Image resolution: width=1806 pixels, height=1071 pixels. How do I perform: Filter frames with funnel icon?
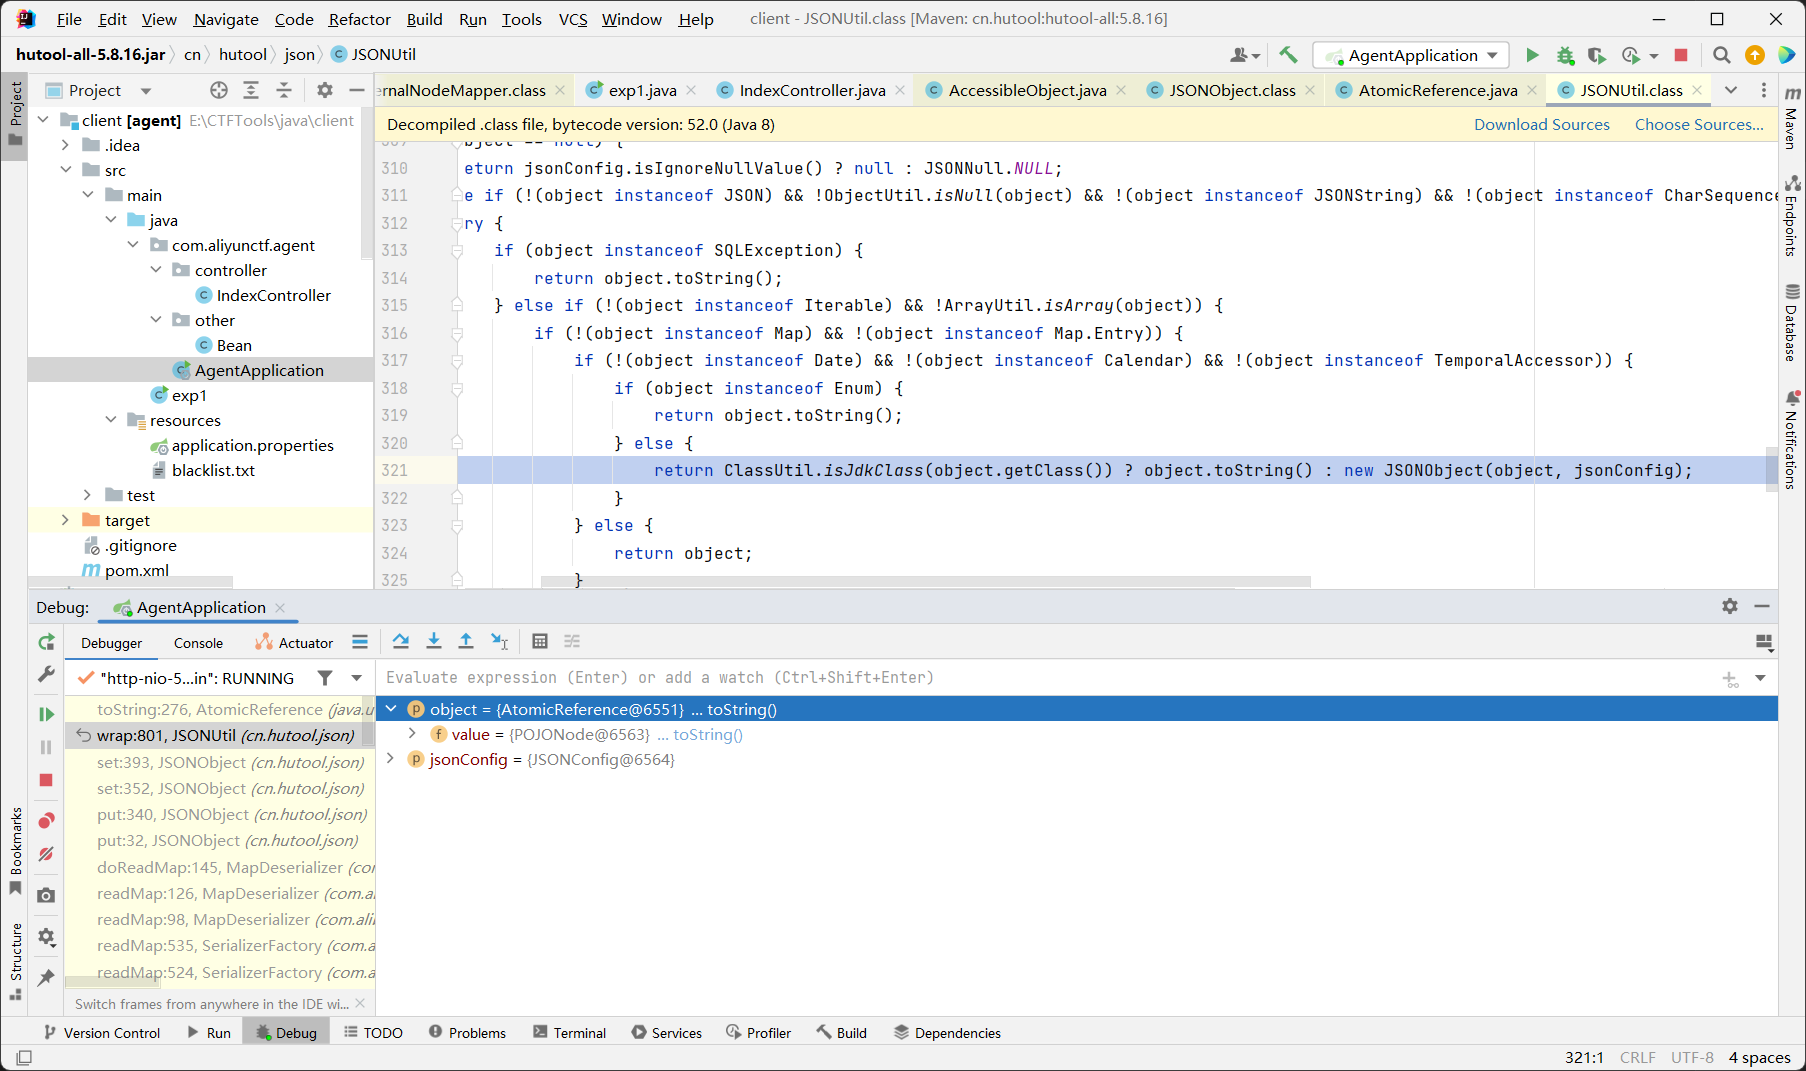click(325, 678)
